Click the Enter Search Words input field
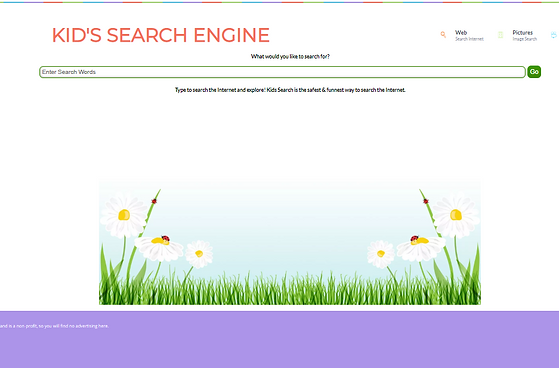Viewport: 559px width, 368px height. pyautogui.click(x=282, y=72)
